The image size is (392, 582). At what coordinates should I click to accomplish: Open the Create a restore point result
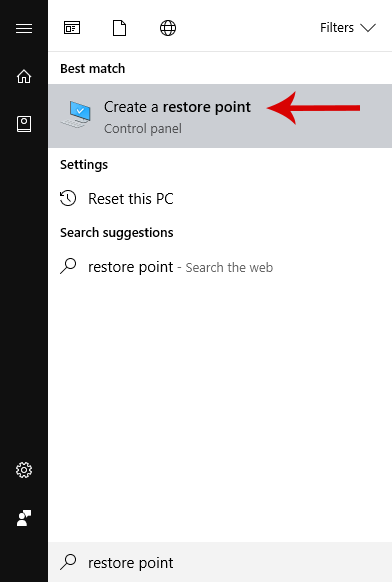220,116
